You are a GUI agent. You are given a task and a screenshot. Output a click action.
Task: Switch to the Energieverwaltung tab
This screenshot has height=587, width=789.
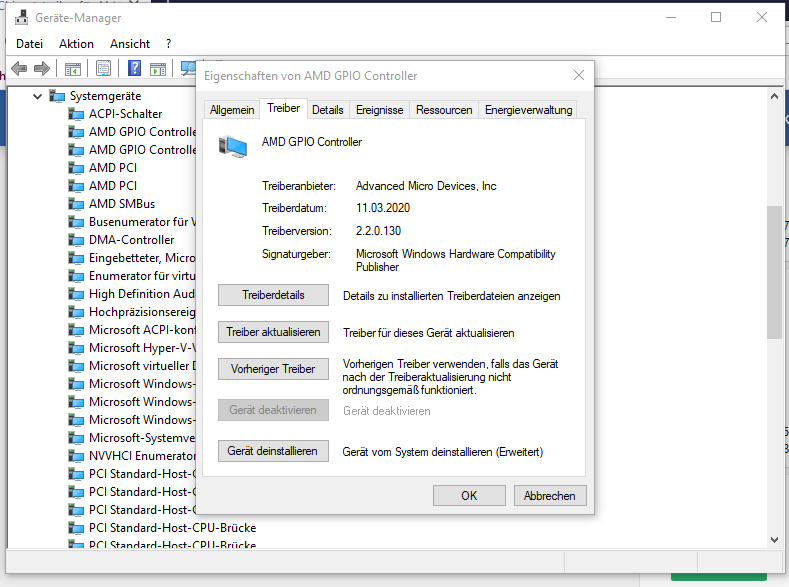[528, 110]
